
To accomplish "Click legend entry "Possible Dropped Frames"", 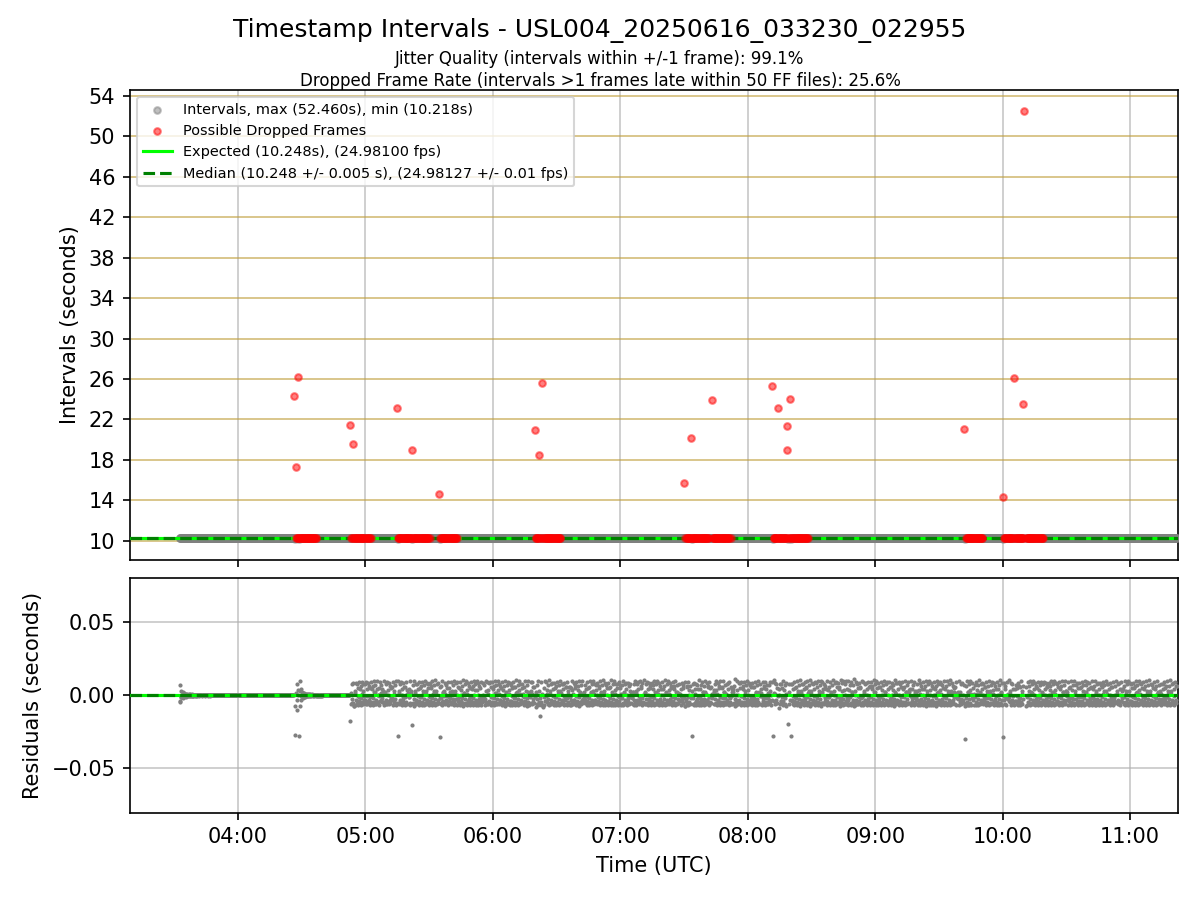I will click(274, 130).
